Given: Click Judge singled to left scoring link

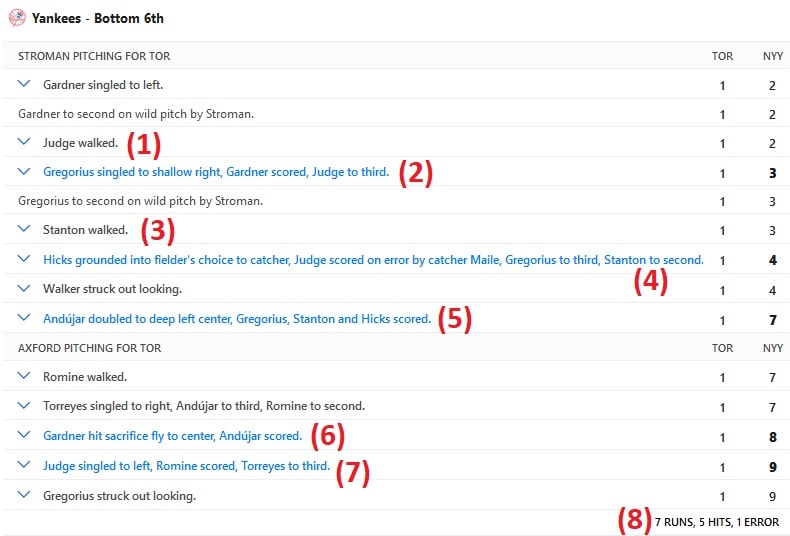Looking at the screenshot, I should coord(186,466).
